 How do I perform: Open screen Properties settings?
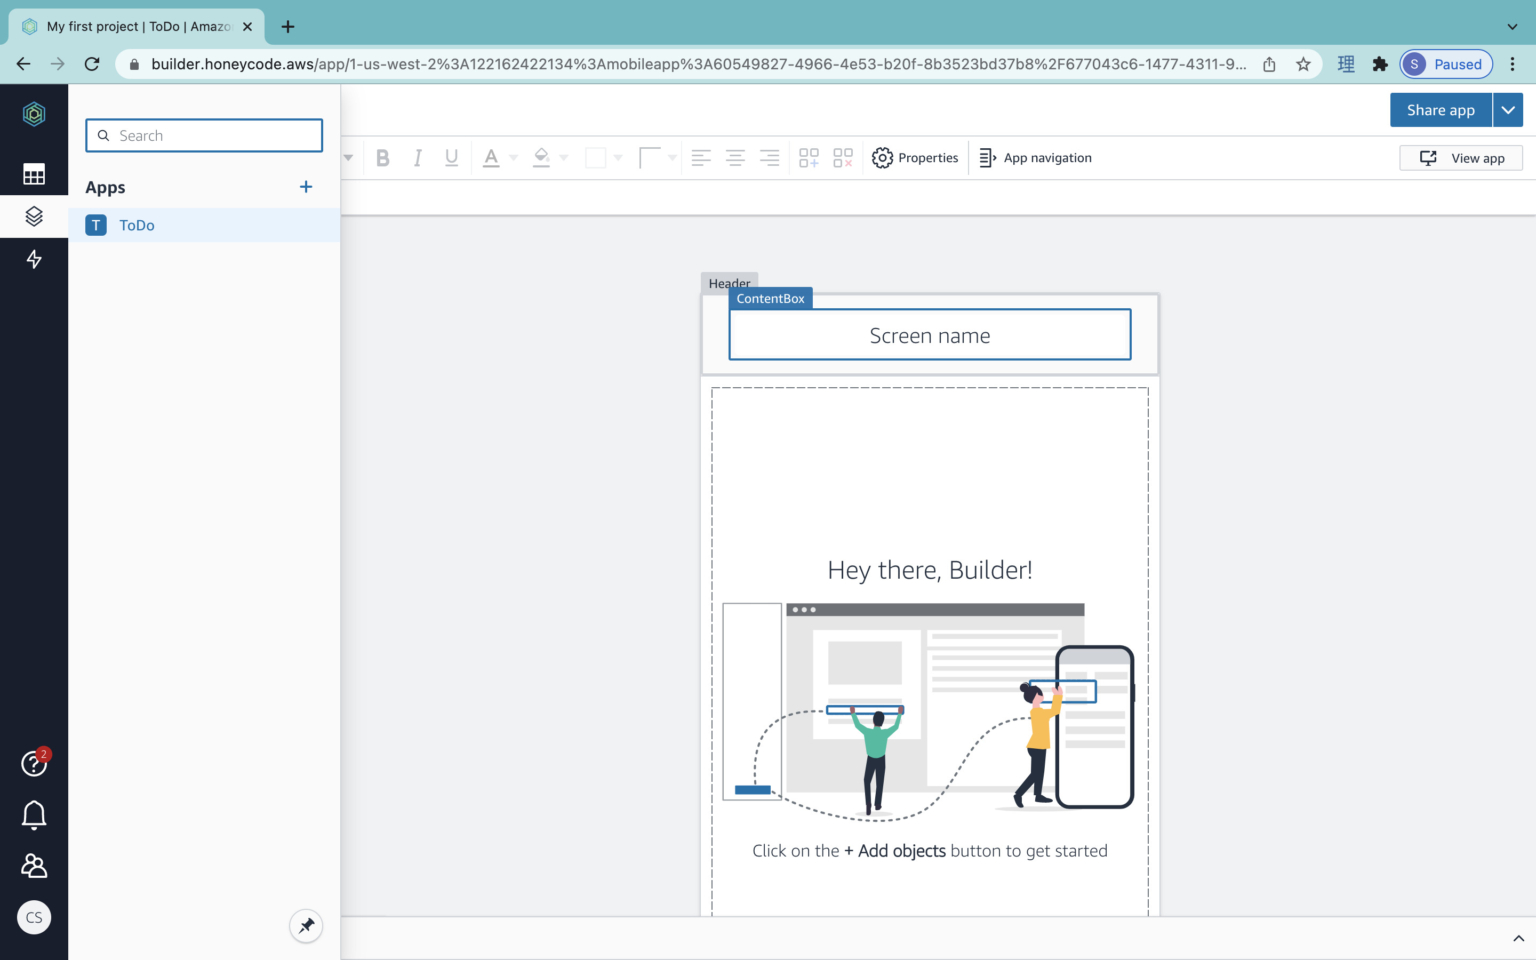915,157
